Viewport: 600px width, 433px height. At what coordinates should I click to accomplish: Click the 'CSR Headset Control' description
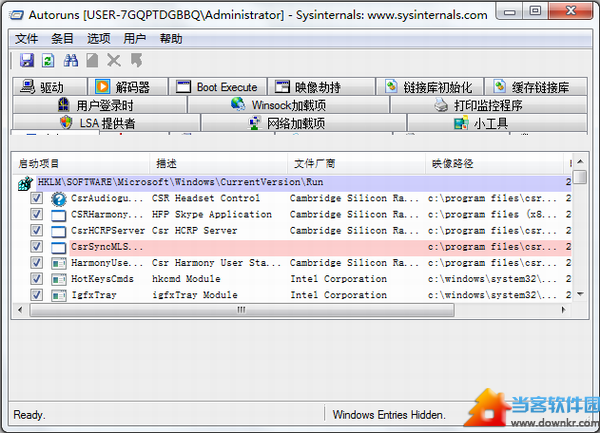[x=206, y=198]
